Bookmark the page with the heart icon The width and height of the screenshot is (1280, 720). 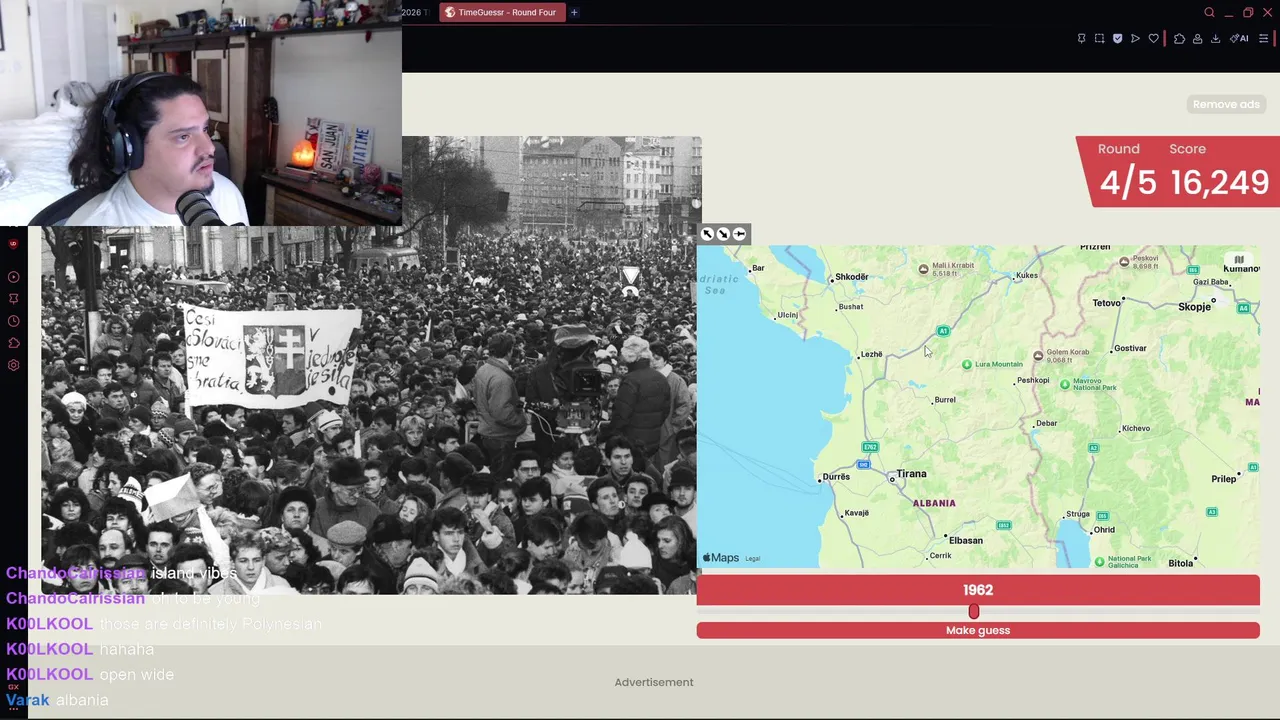click(1153, 38)
